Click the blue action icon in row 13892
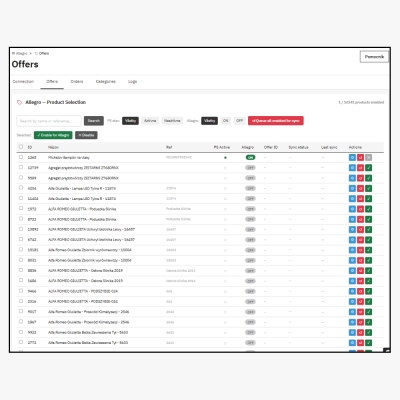Image resolution: width=400 pixels, height=400 pixels. (352, 229)
